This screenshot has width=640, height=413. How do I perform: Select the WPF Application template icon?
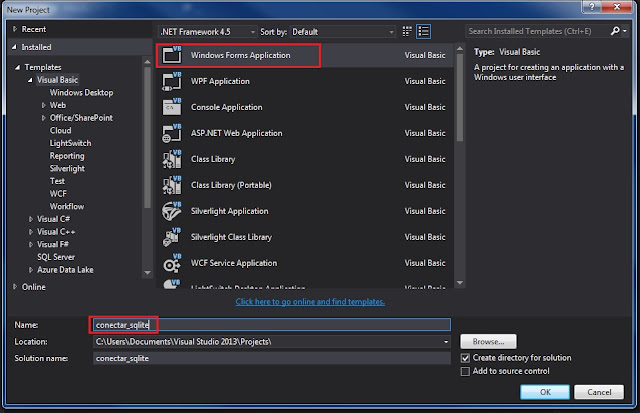[172, 81]
